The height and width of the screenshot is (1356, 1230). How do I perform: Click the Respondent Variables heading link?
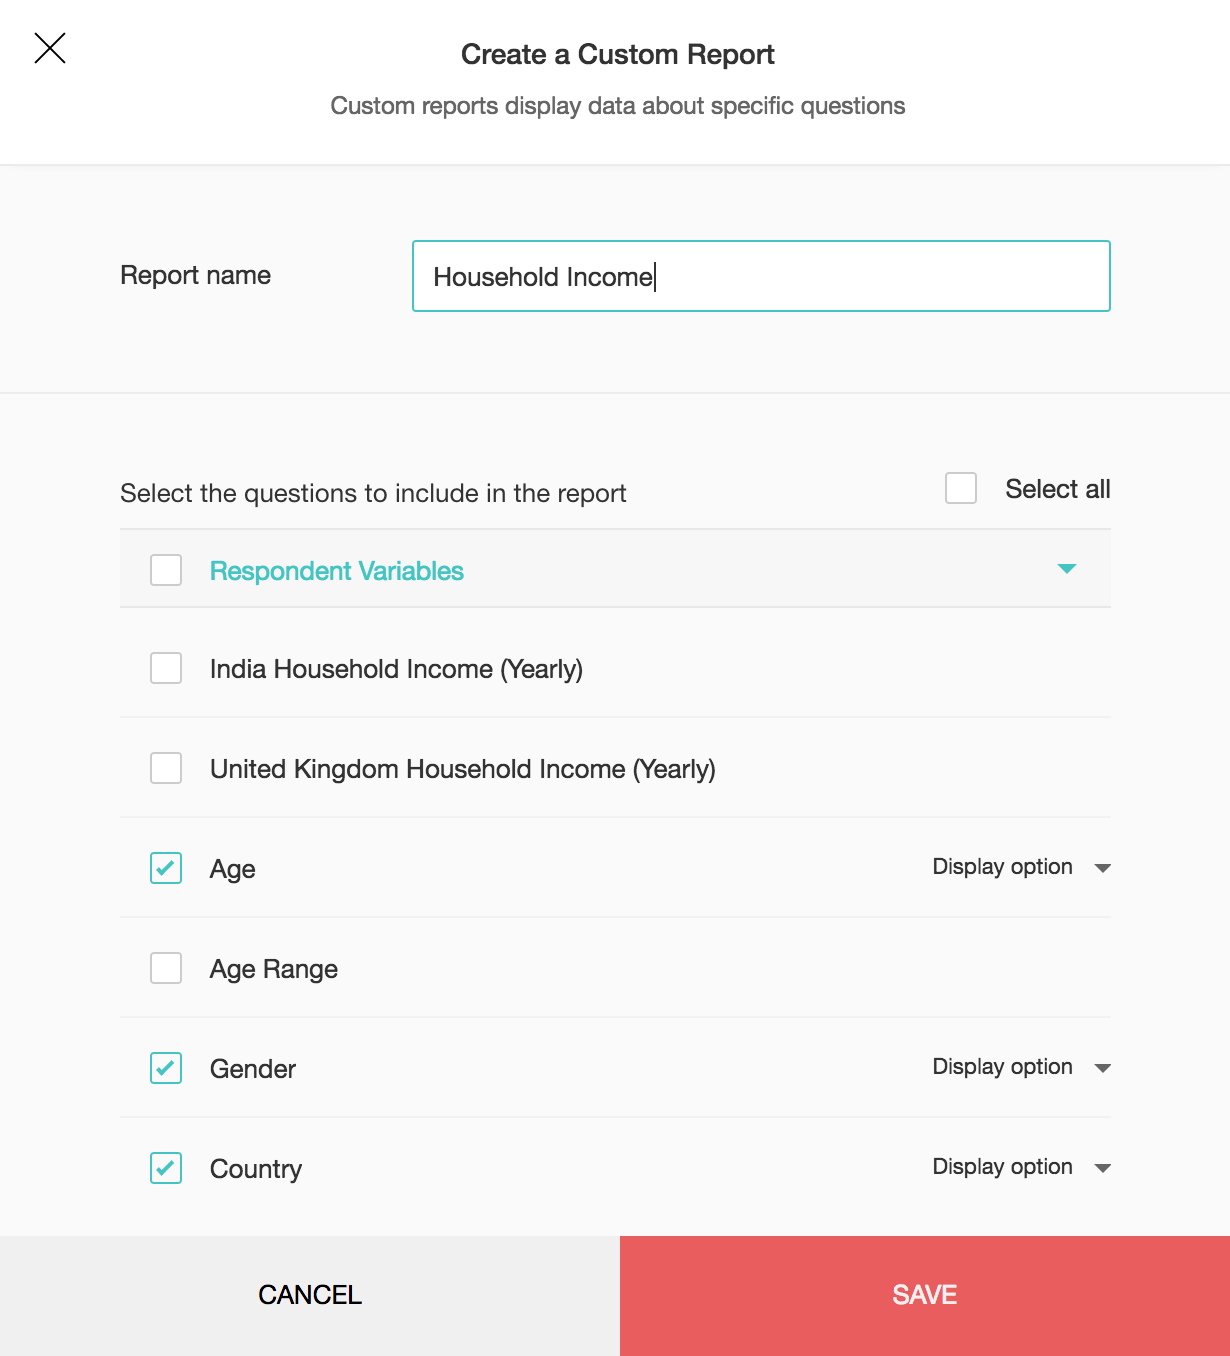(x=337, y=571)
